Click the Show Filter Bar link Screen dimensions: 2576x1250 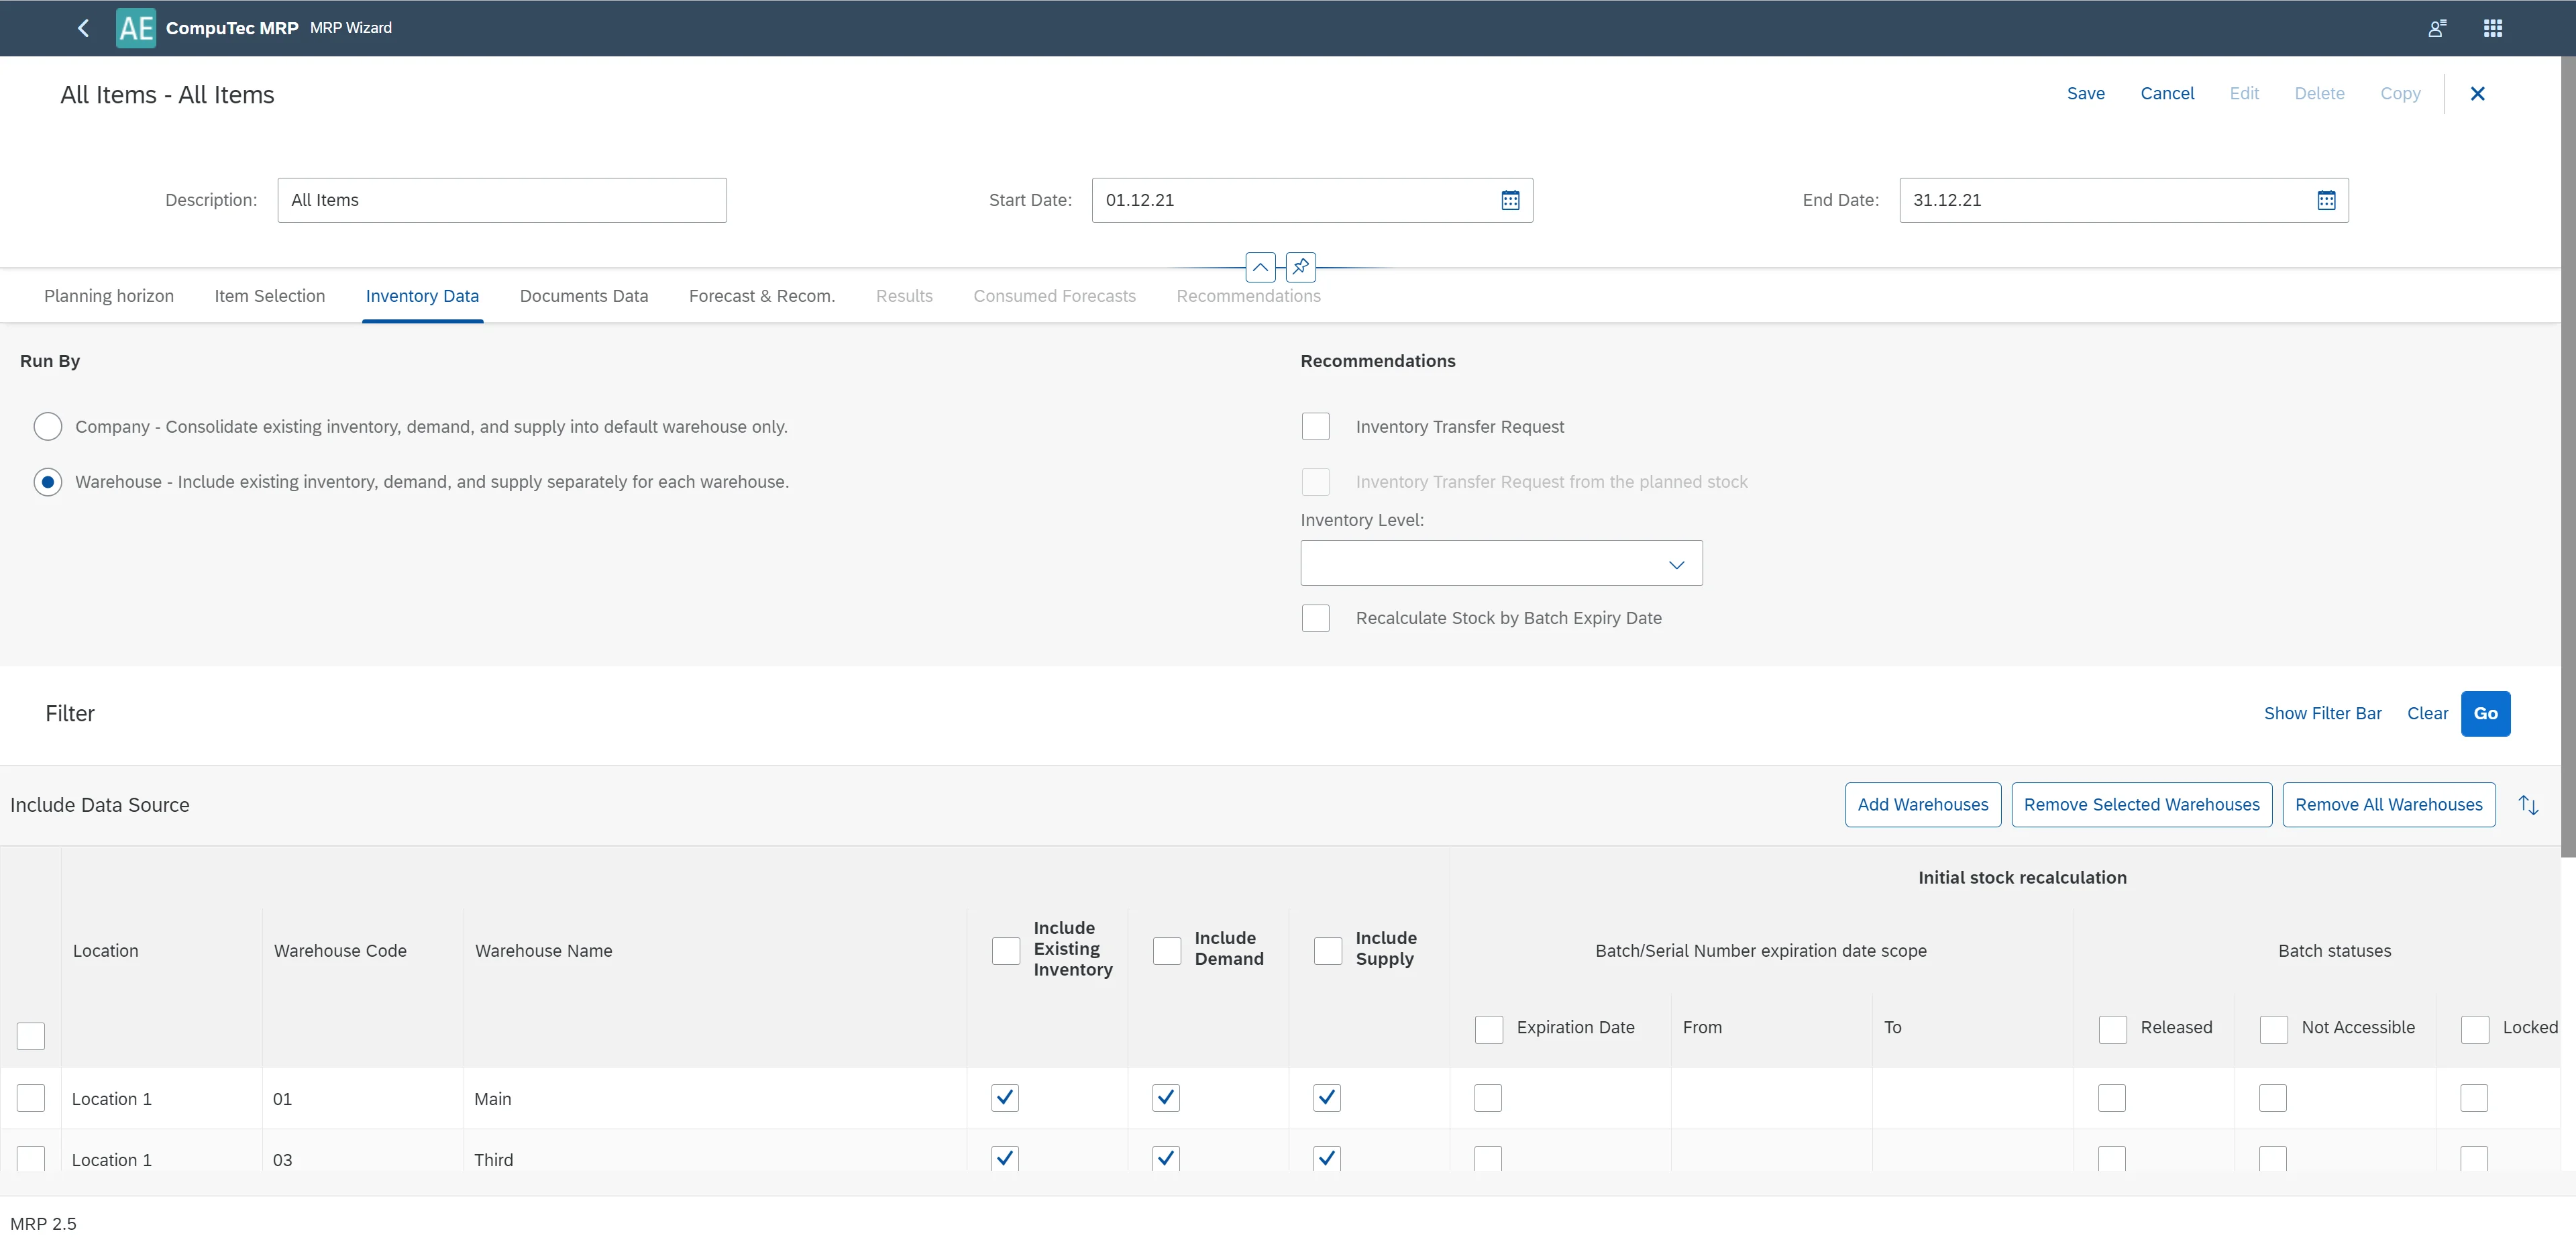click(x=2322, y=713)
